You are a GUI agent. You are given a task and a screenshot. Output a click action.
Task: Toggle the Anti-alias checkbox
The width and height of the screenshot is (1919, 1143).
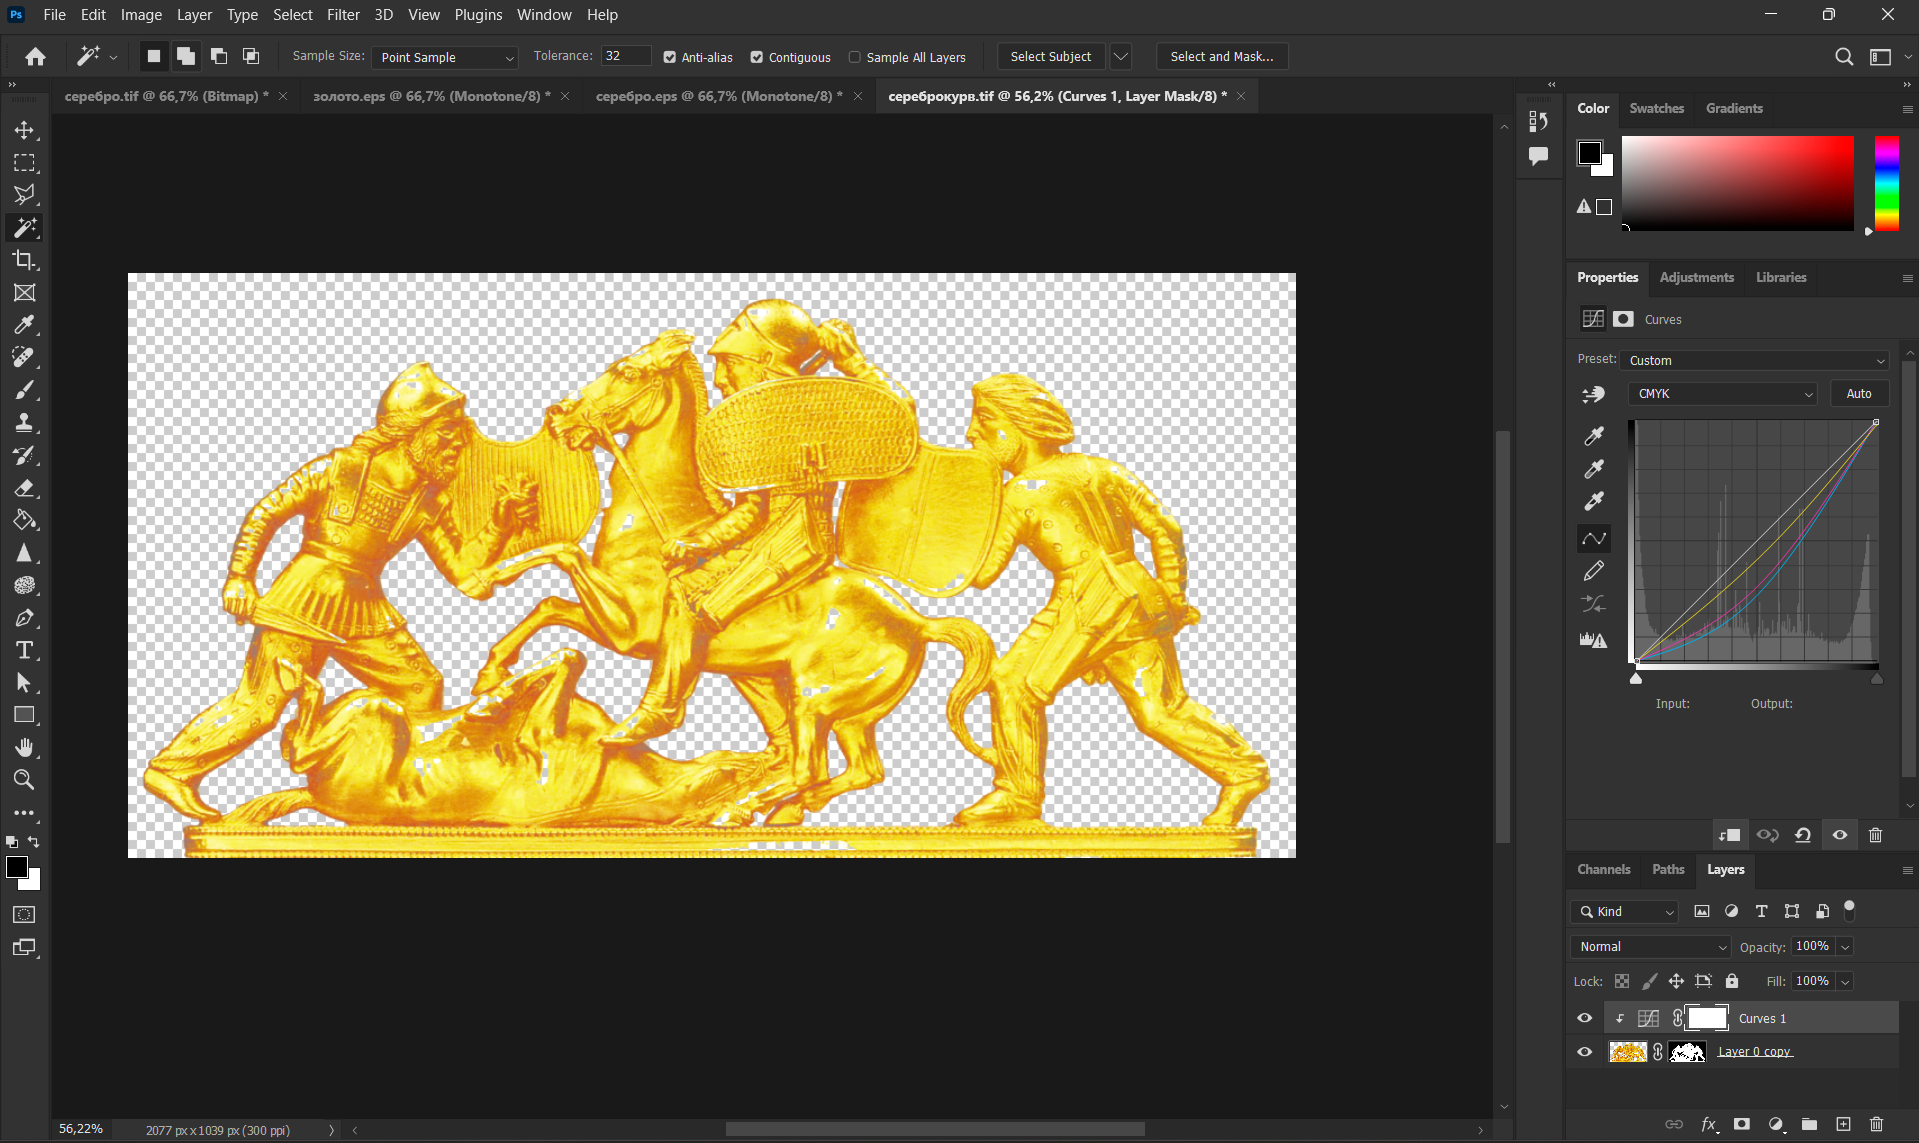pos(670,57)
